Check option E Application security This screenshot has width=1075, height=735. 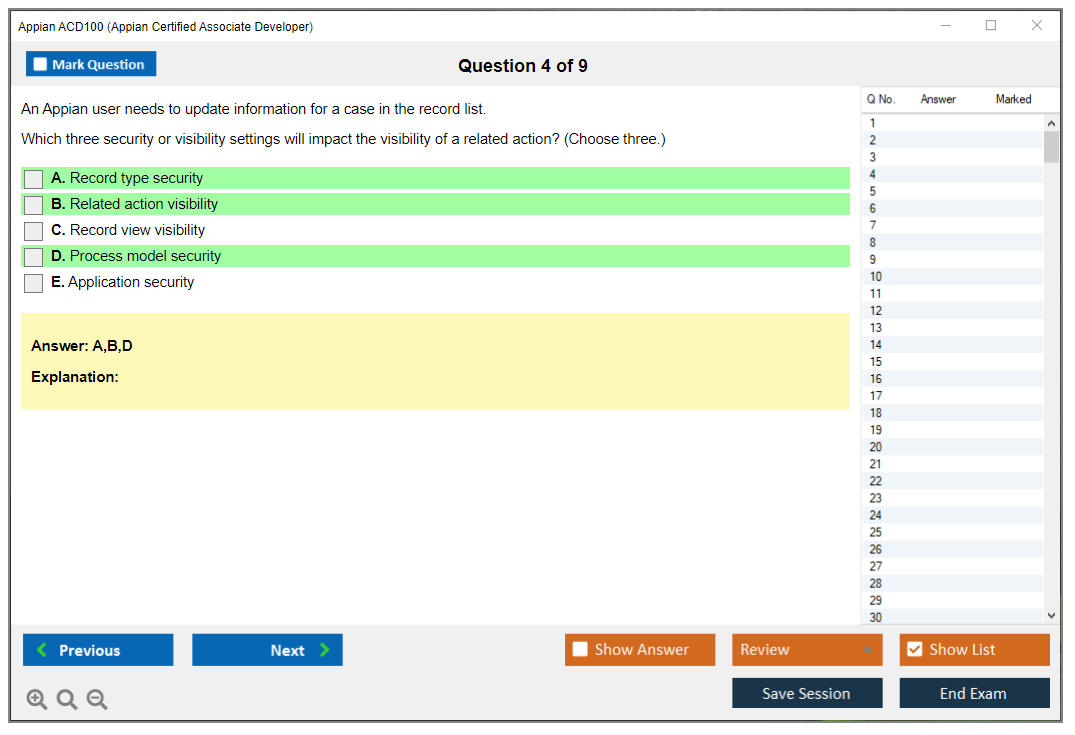(34, 283)
